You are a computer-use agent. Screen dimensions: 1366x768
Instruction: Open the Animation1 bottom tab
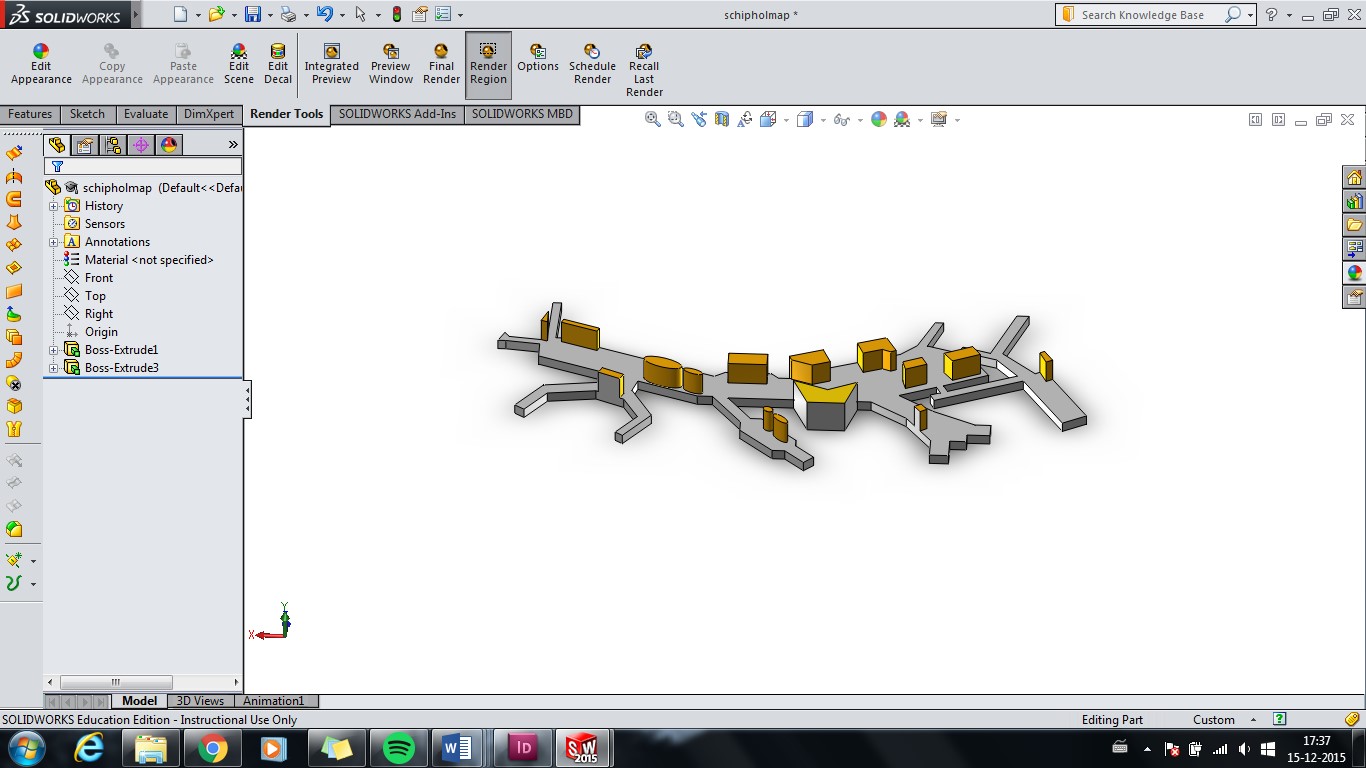pos(275,701)
